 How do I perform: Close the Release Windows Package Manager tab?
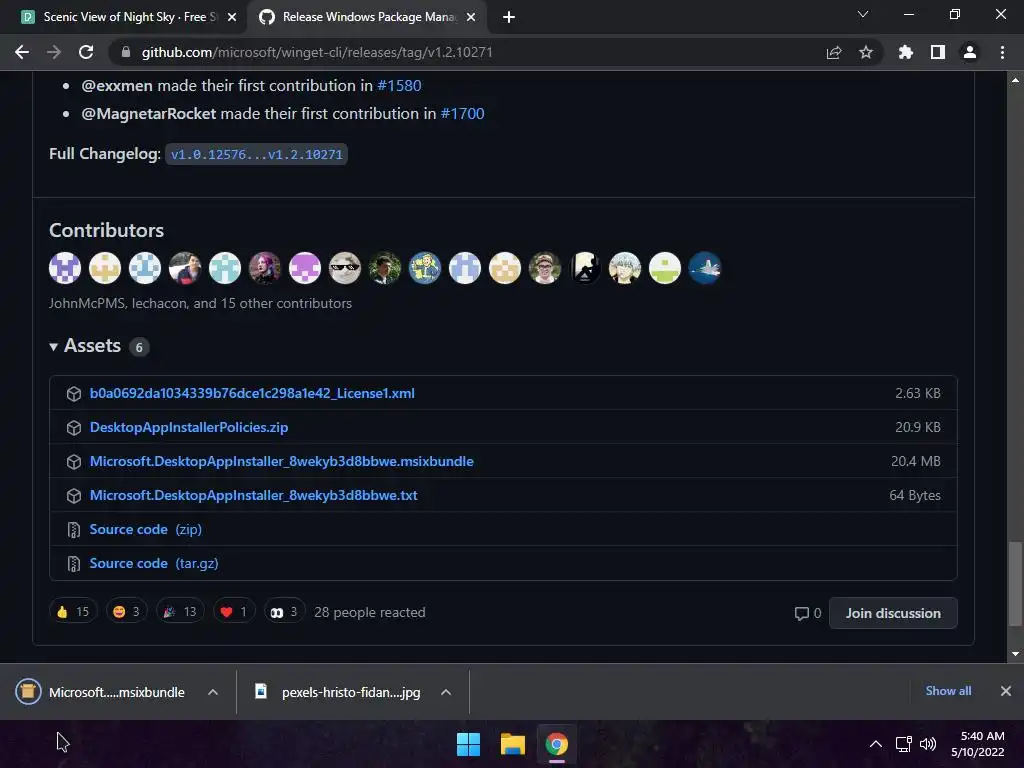click(471, 17)
